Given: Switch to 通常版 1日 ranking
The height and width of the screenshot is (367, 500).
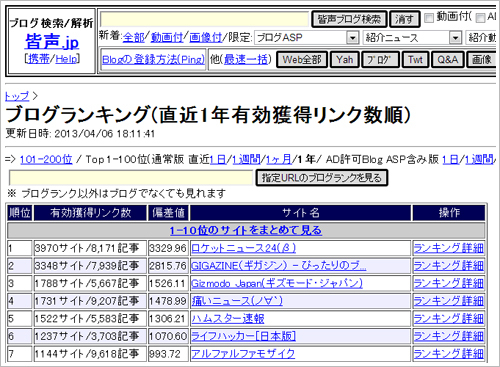Looking at the screenshot, I should pyautogui.click(x=218, y=159).
